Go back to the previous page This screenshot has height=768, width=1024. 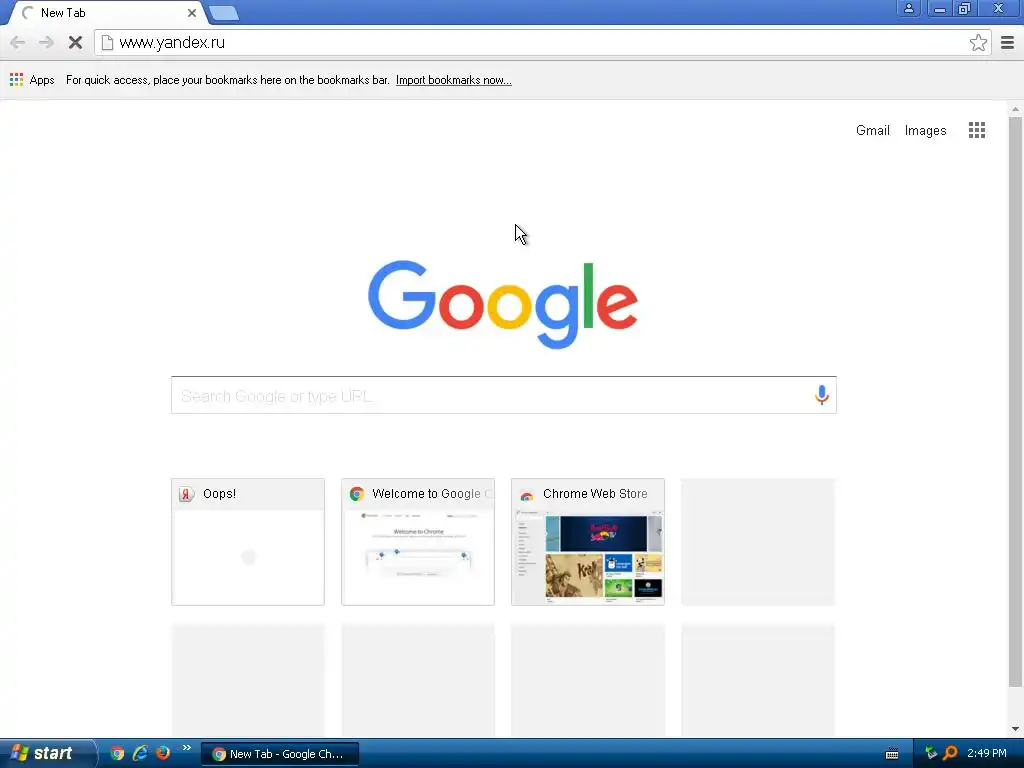(18, 43)
